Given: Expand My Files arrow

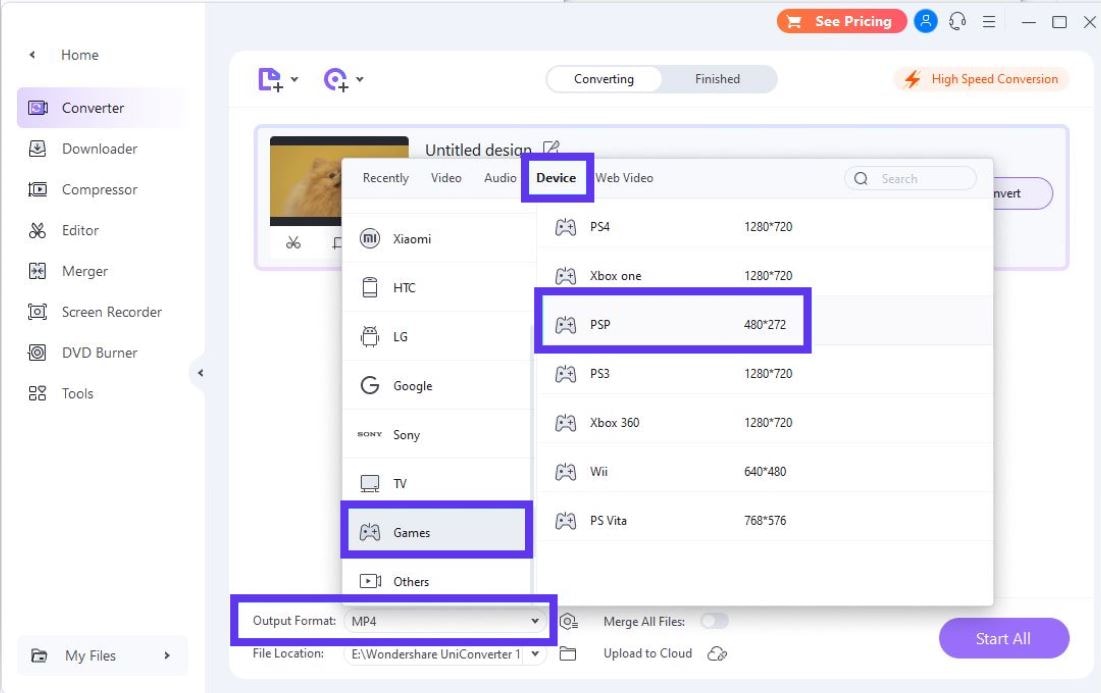Looking at the screenshot, I should [166, 655].
